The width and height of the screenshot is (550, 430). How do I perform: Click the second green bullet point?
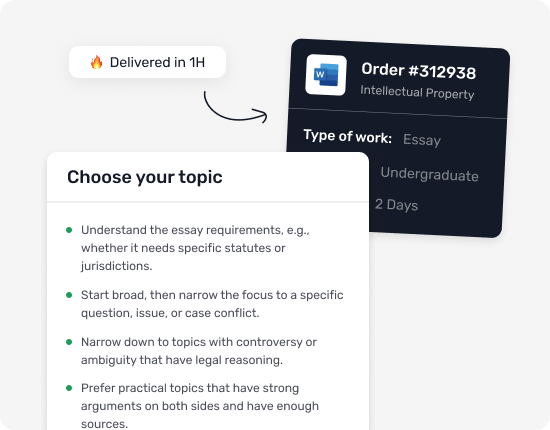click(x=69, y=295)
